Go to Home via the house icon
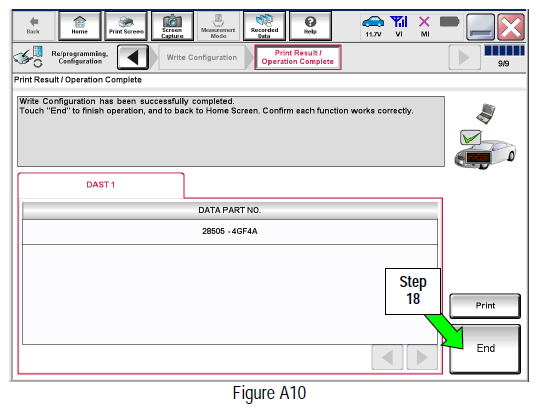The height and width of the screenshot is (413, 538). pos(80,26)
